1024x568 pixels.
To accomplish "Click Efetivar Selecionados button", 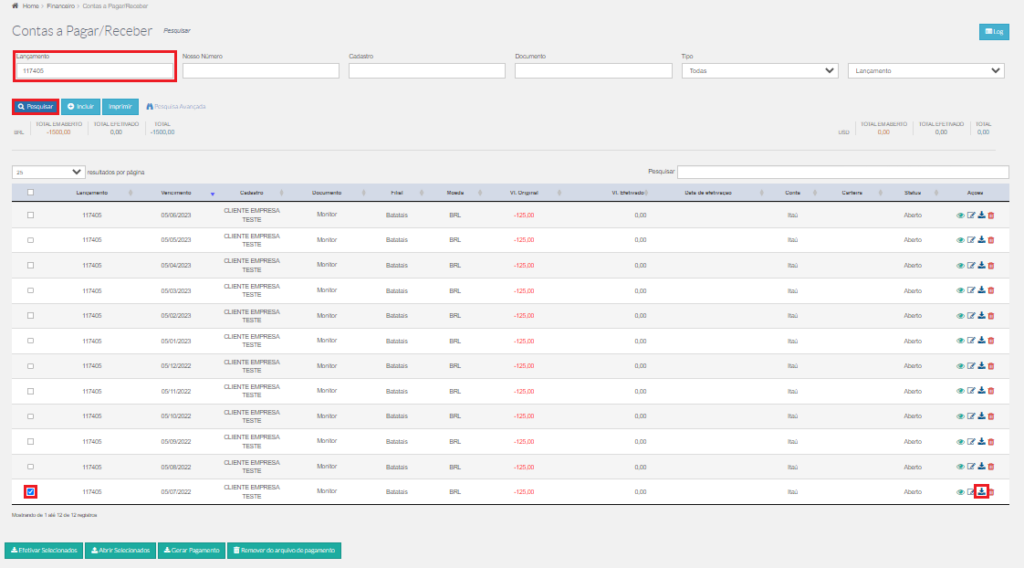I will [x=44, y=550].
